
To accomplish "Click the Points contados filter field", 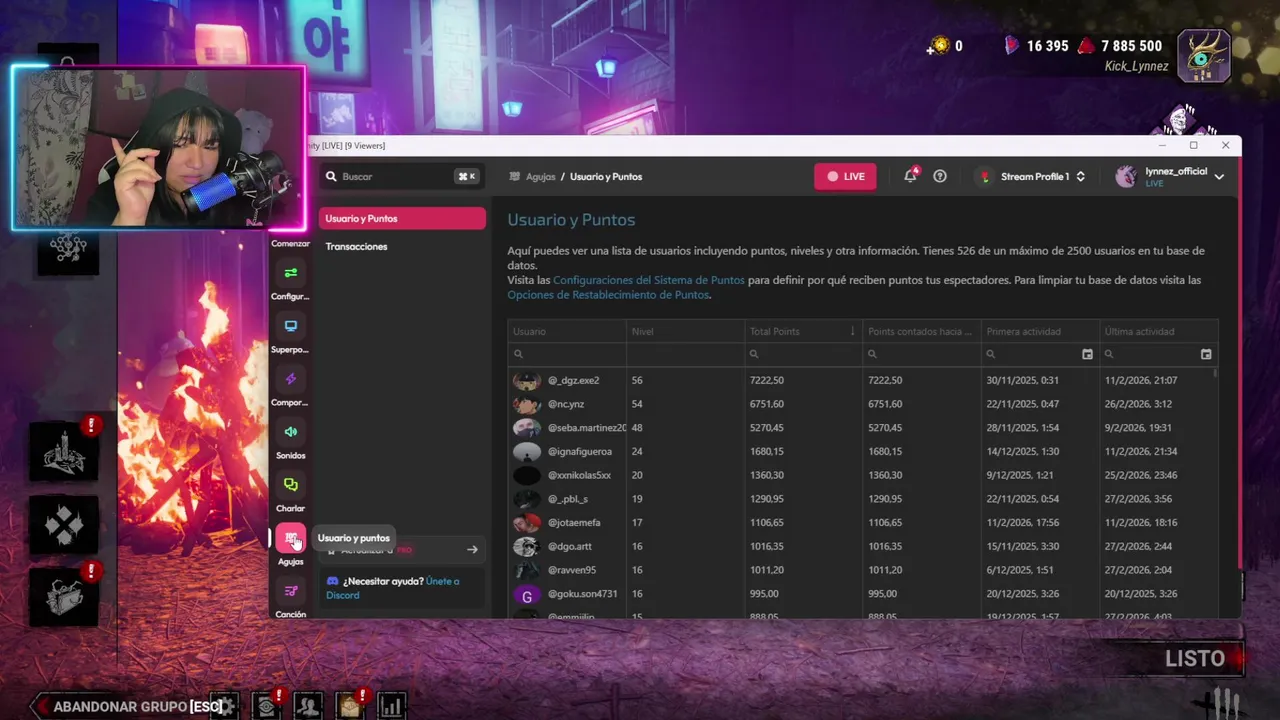I will pyautogui.click(x=921, y=354).
